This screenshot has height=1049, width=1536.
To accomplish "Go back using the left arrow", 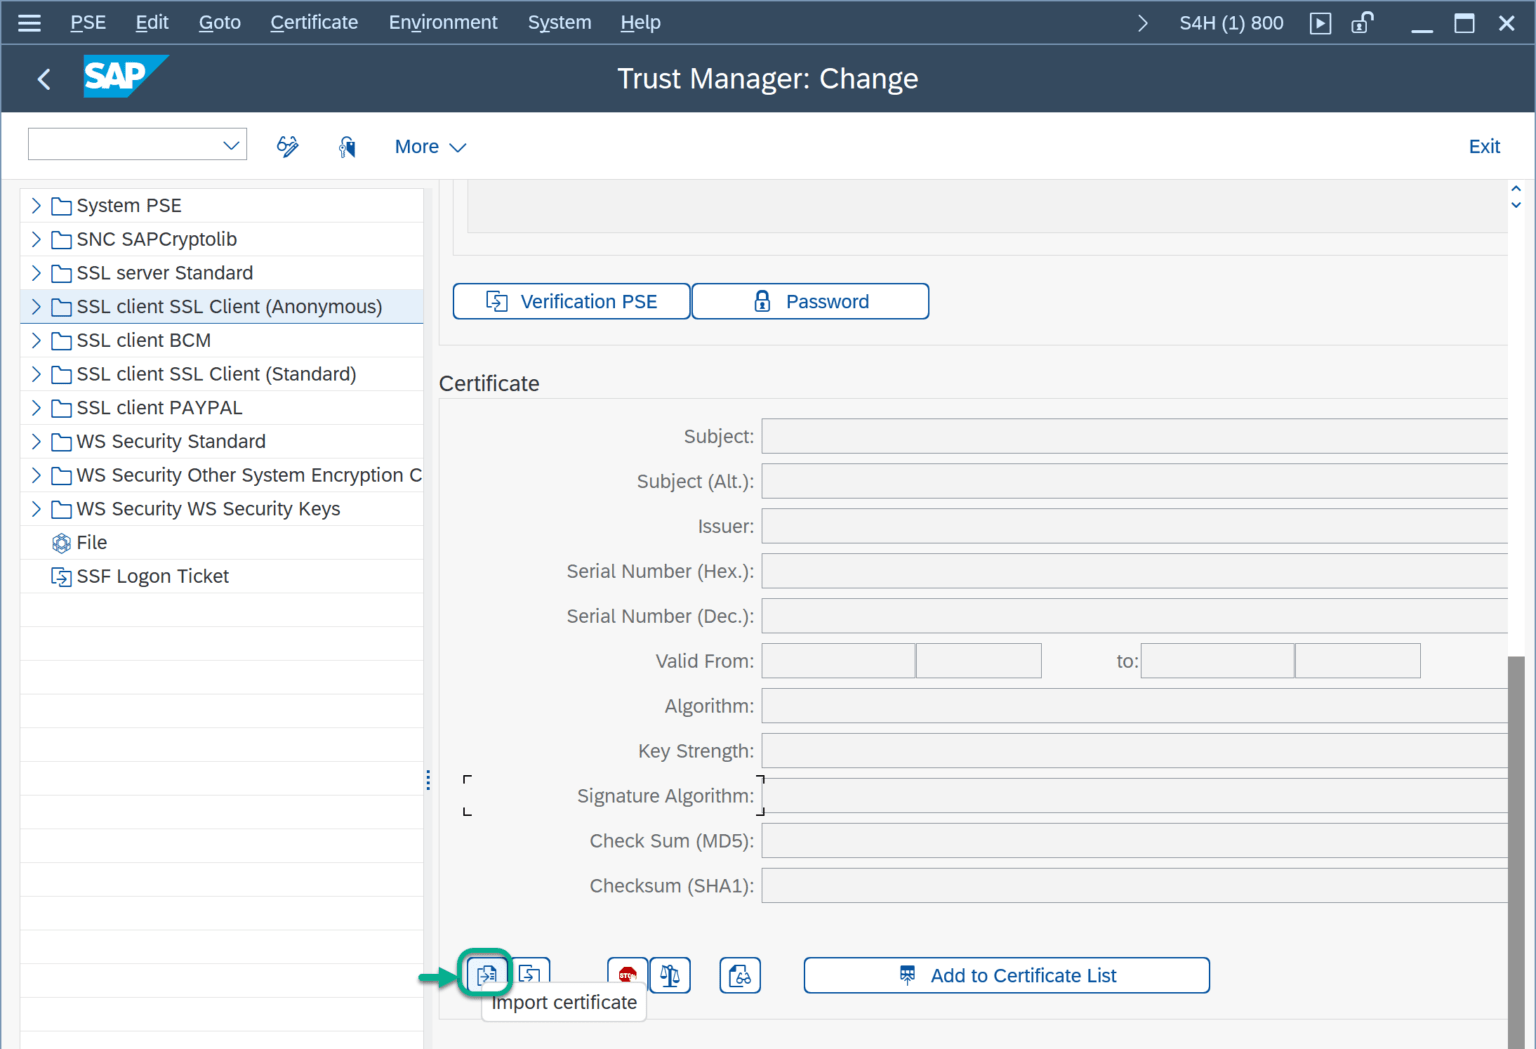I will [x=44, y=79].
